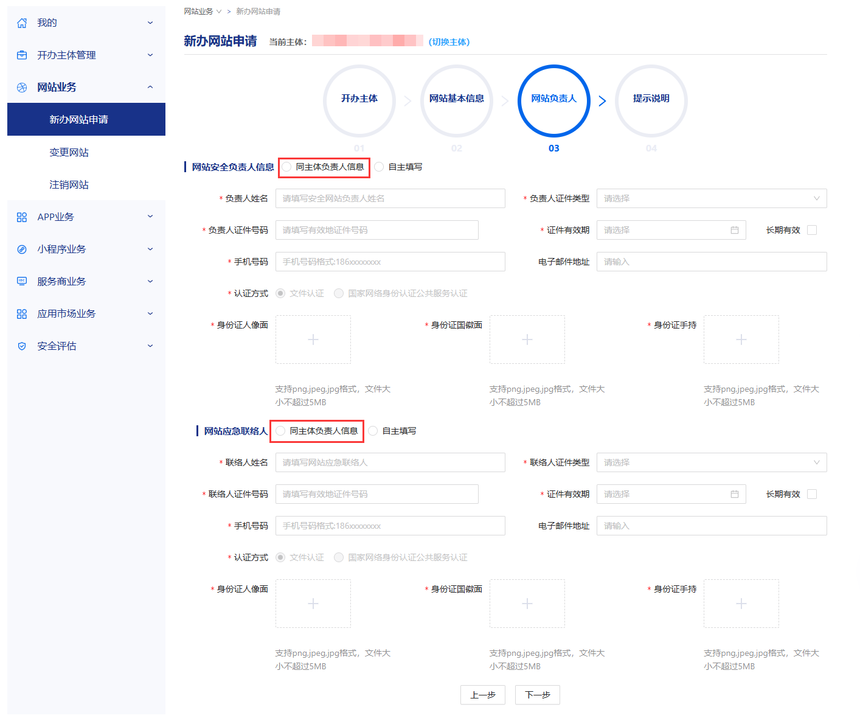The width and height of the screenshot is (860, 721).
Task: Click the home icon beside 我的
Action: [x=22, y=23]
